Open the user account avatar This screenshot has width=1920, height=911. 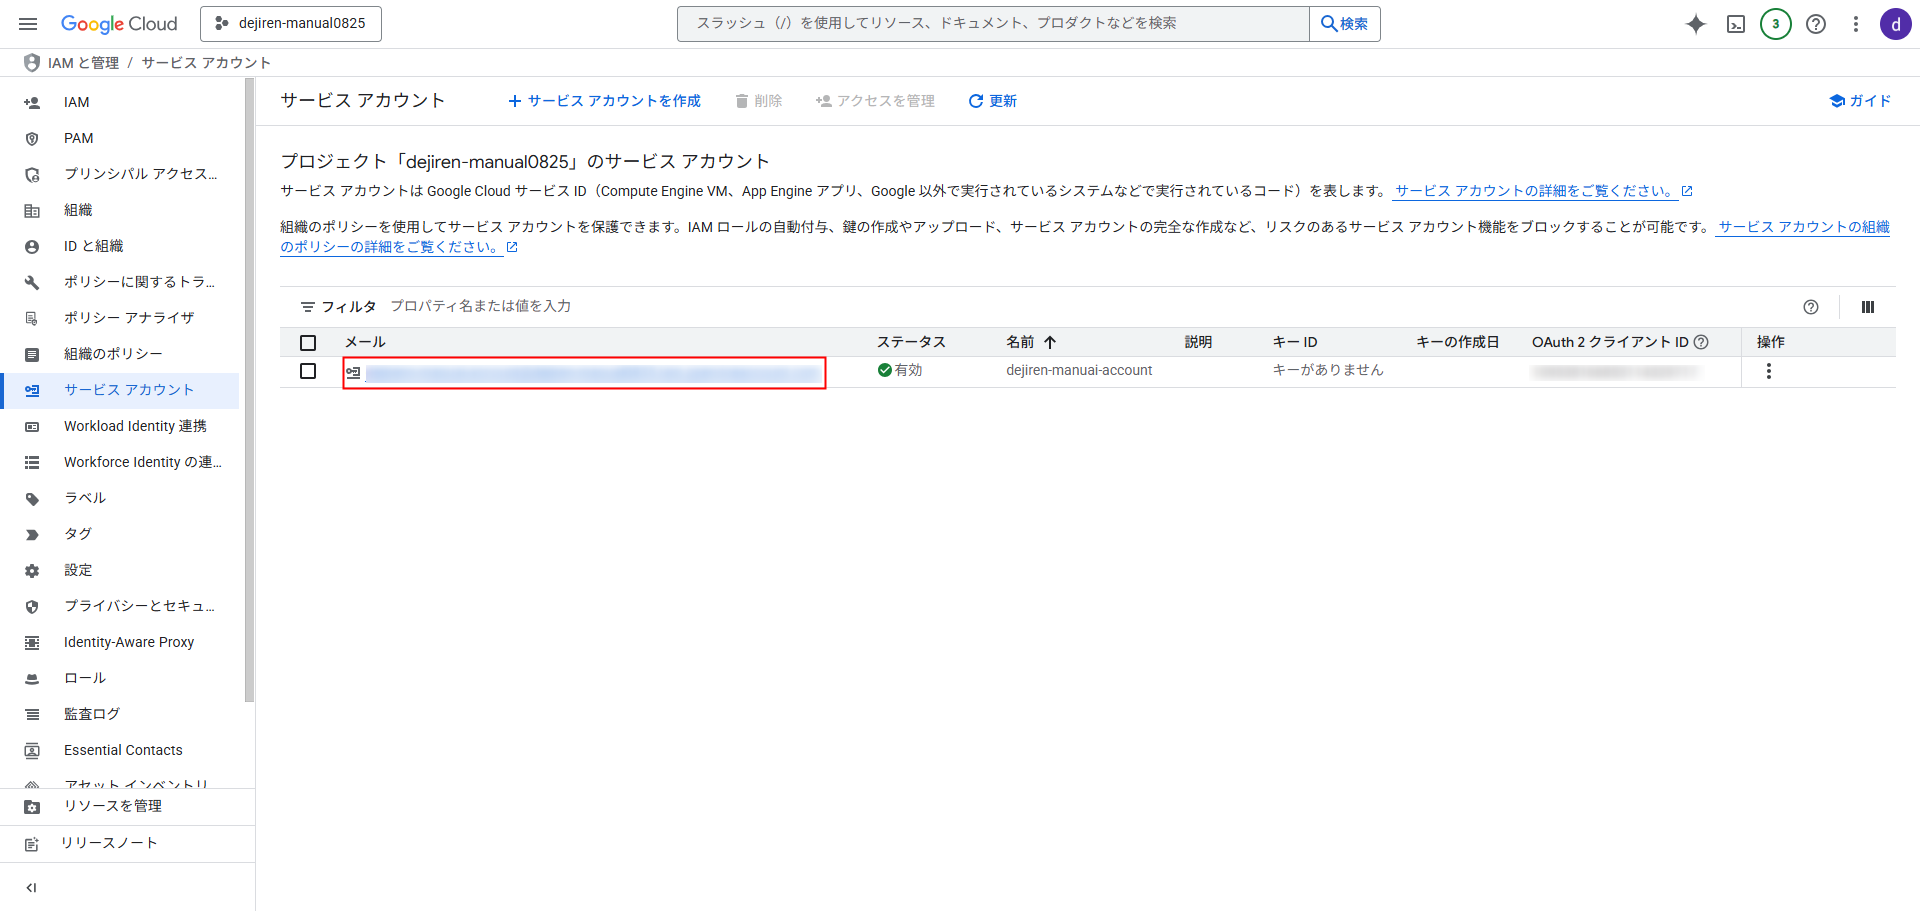click(1895, 24)
